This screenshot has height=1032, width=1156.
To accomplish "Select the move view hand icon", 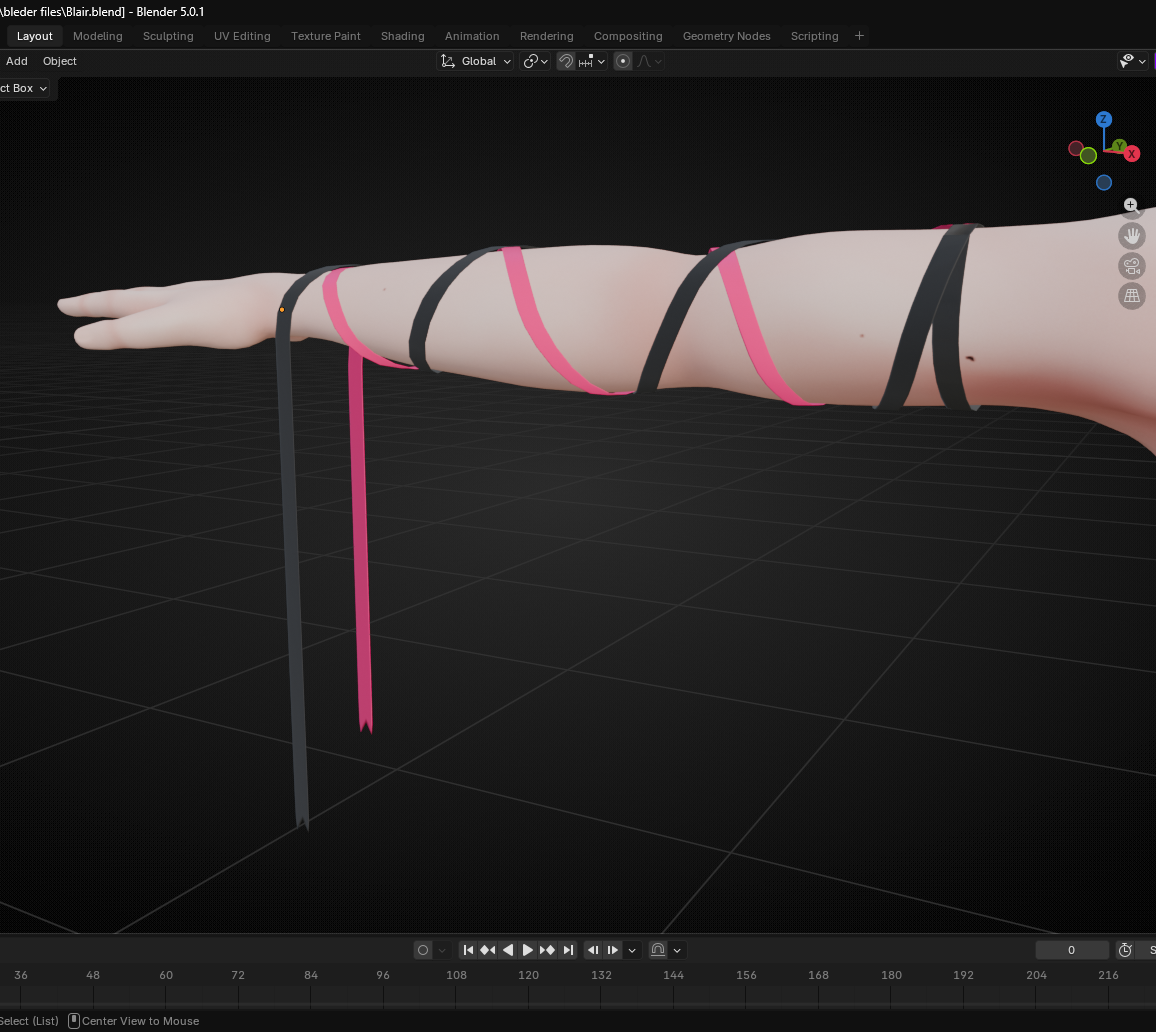I will (x=1131, y=235).
